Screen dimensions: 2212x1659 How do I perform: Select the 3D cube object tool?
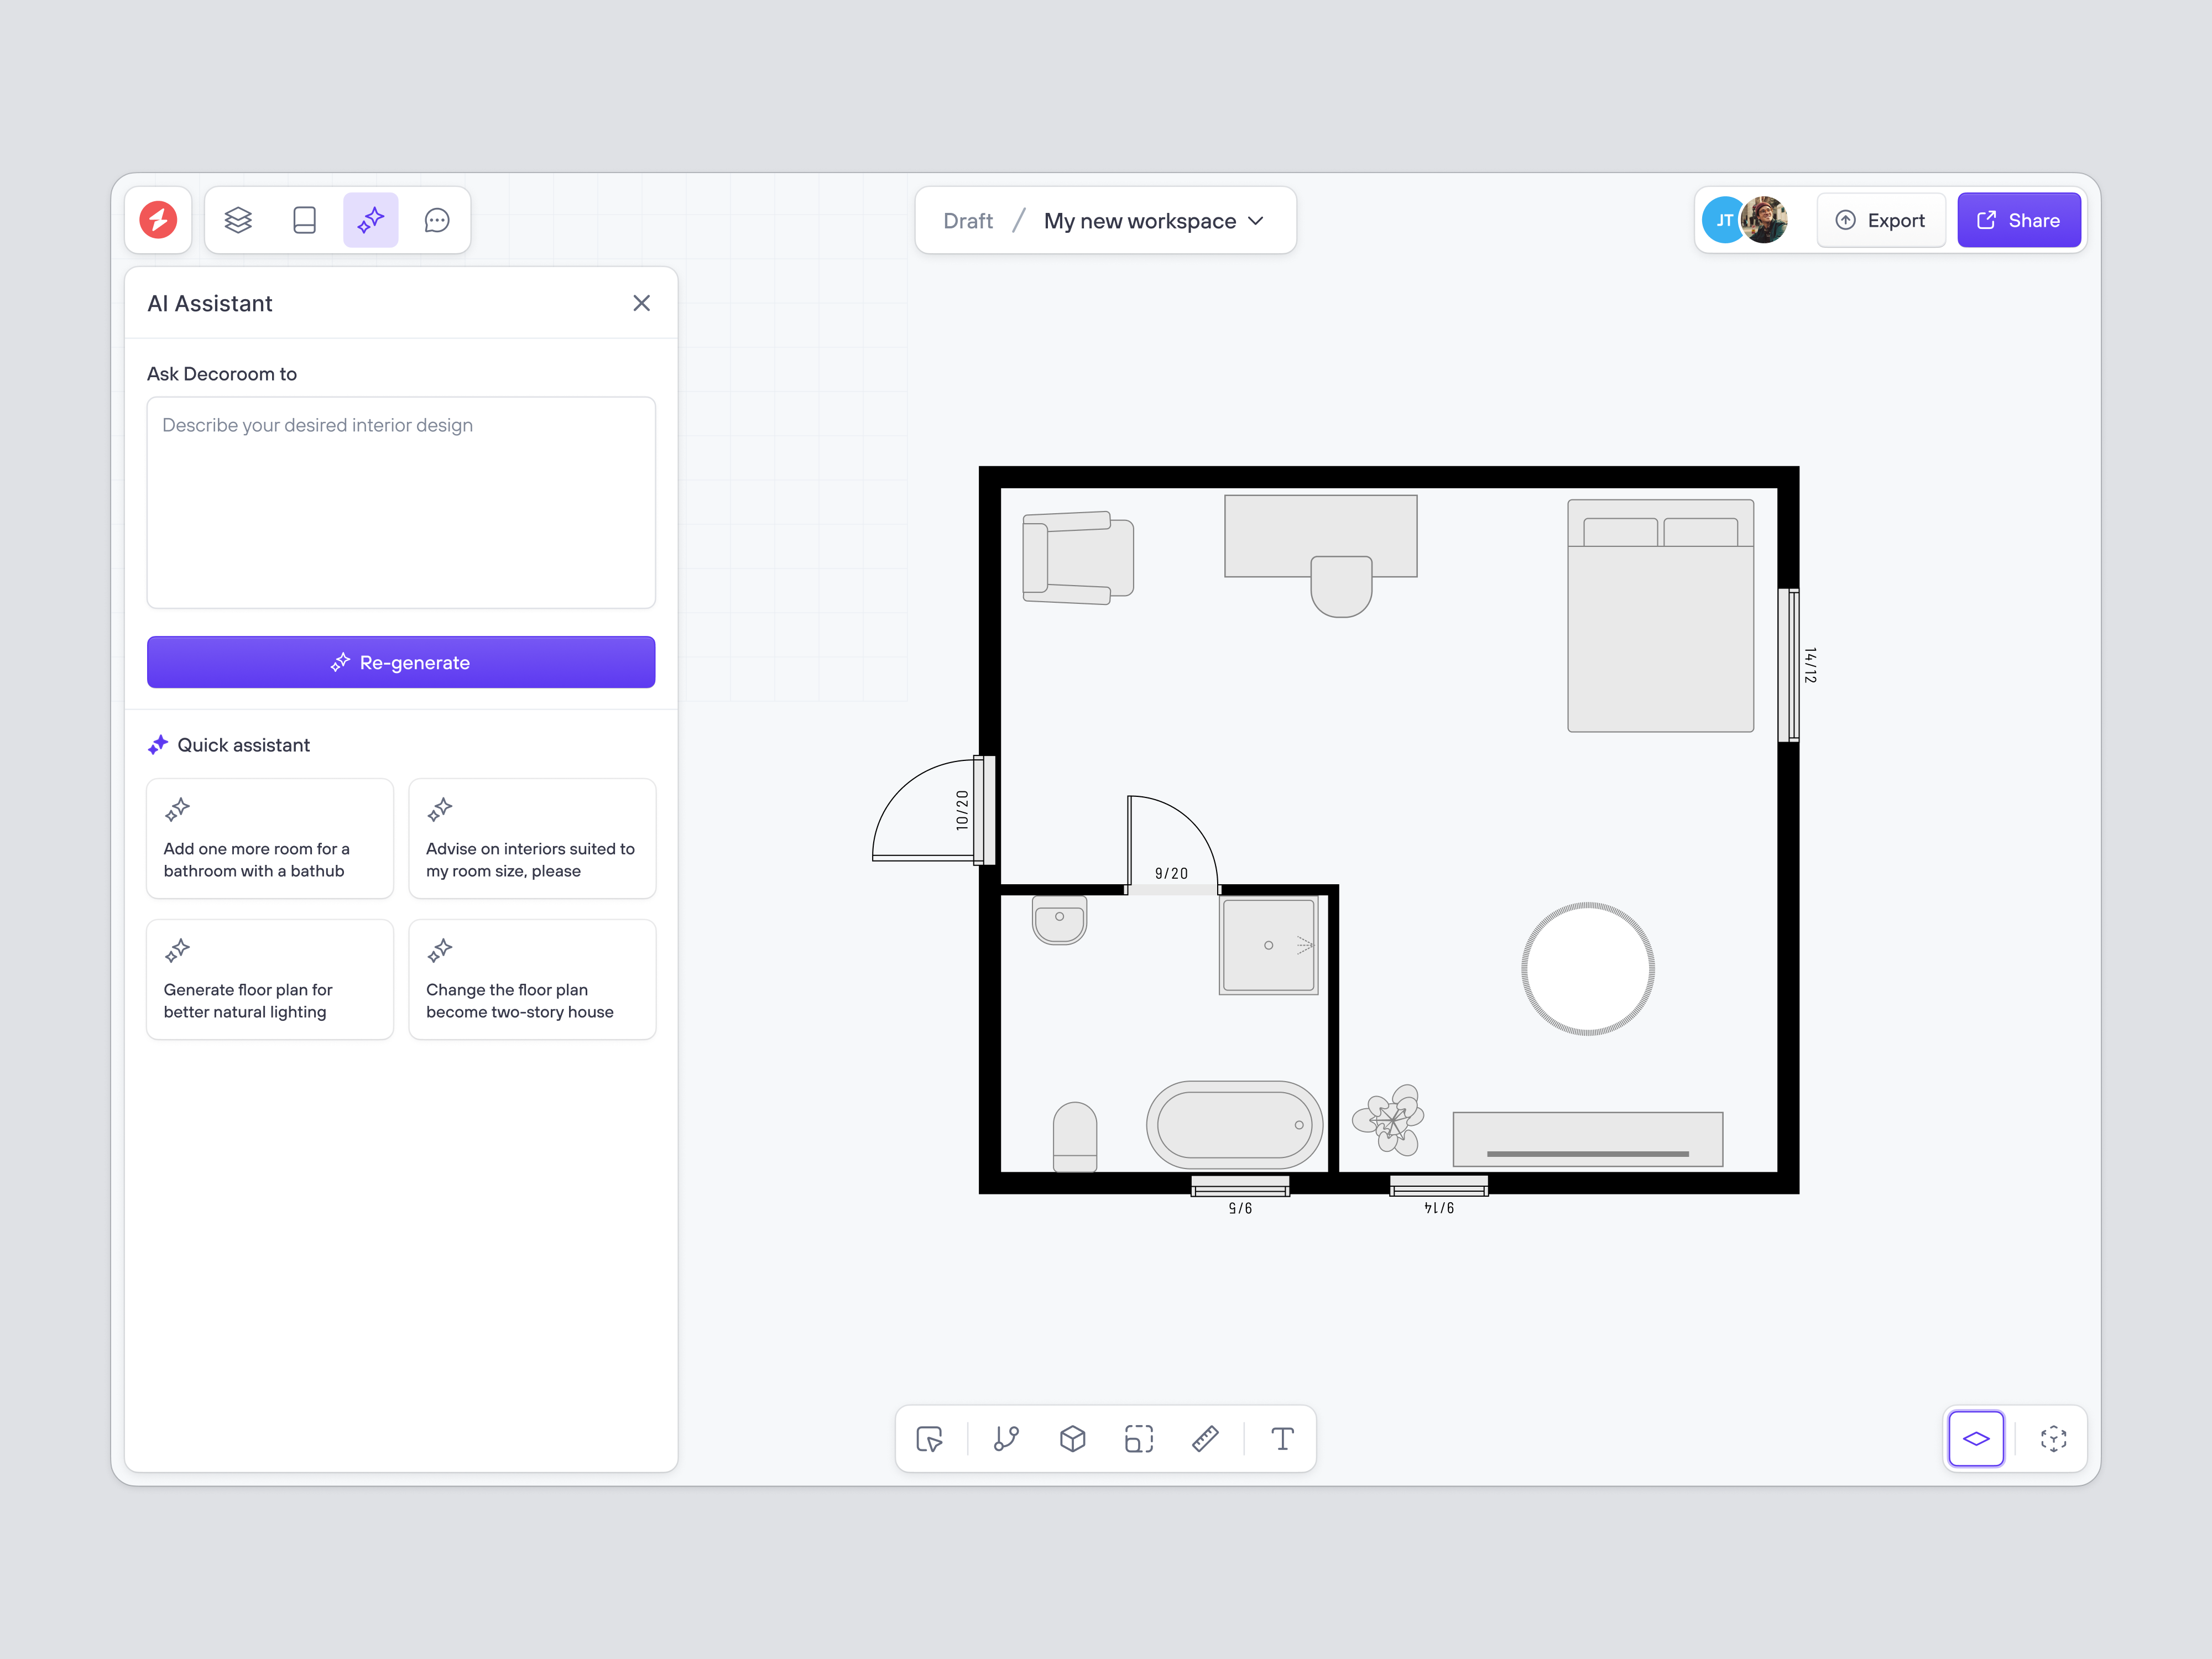[1072, 1439]
